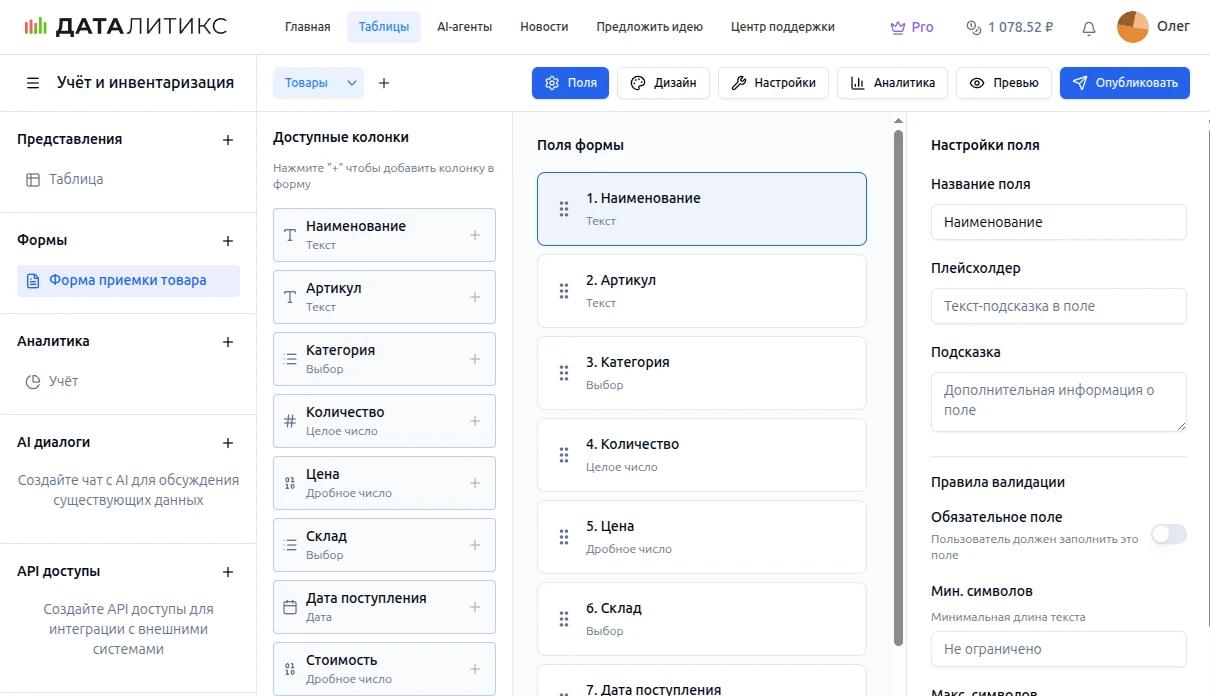1210x696 pixels.
Task: Click the Плейсхолдер input field
Action: (1058, 306)
